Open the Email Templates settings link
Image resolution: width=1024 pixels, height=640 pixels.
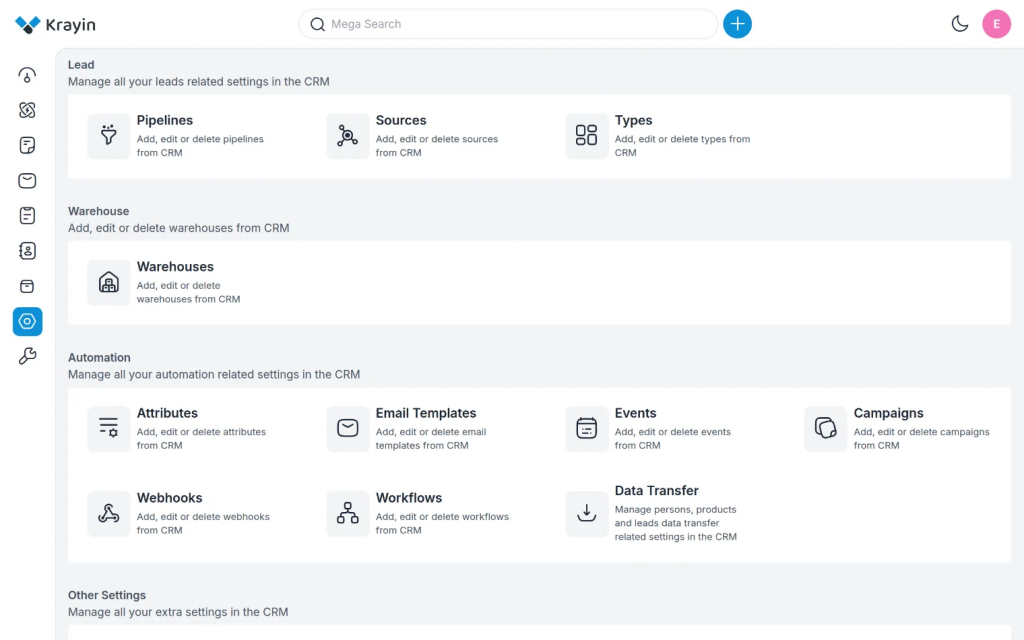(x=426, y=413)
